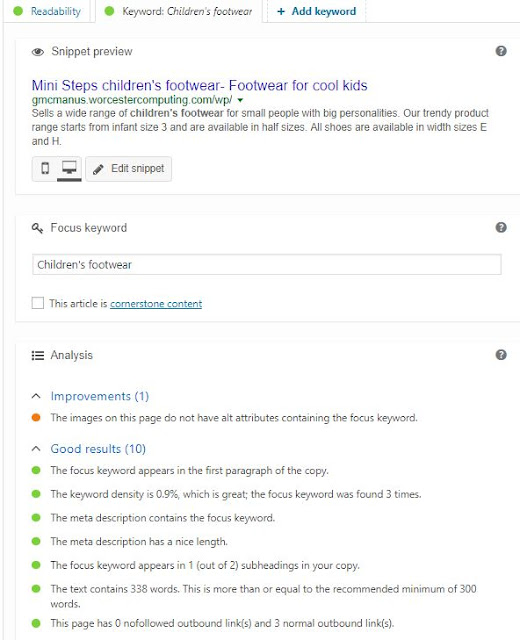Open help for Focus keyword section

click(501, 227)
